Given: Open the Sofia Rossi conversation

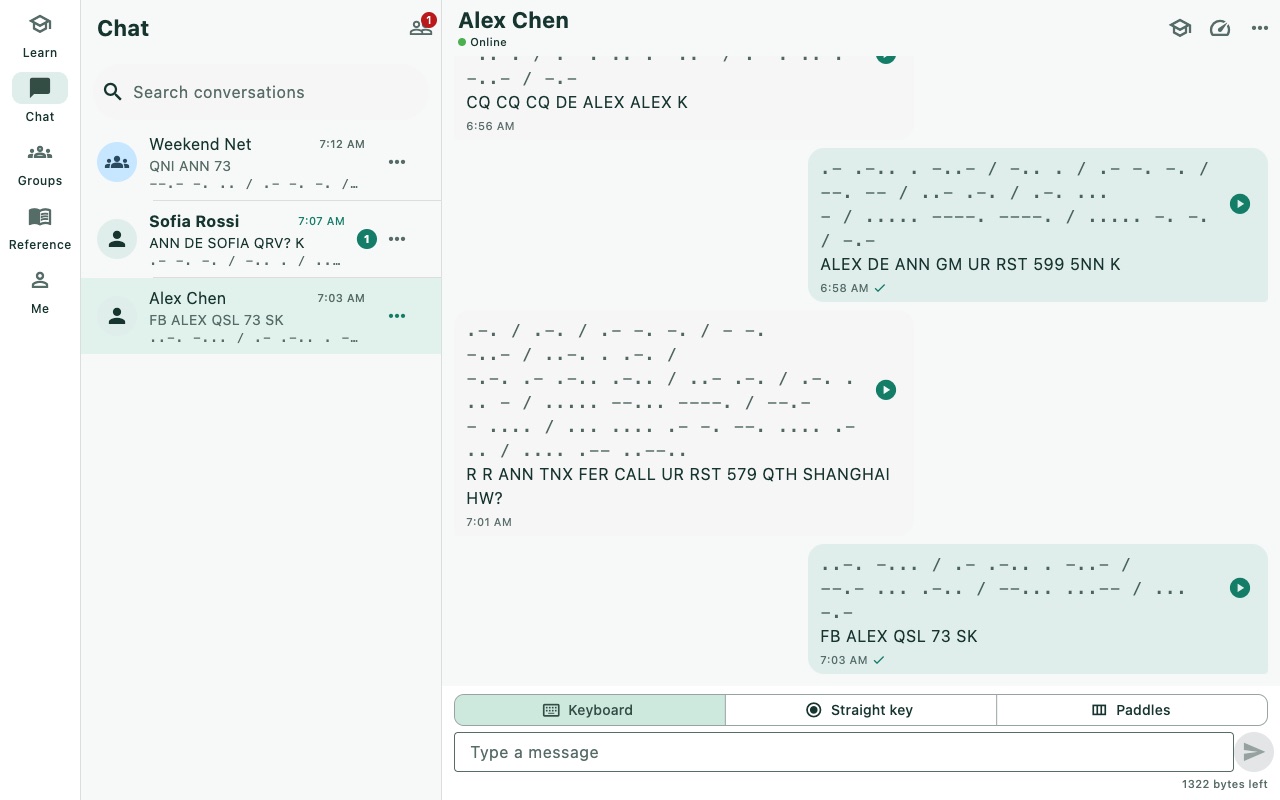Looking at the screenshot, I should [261, 239].
